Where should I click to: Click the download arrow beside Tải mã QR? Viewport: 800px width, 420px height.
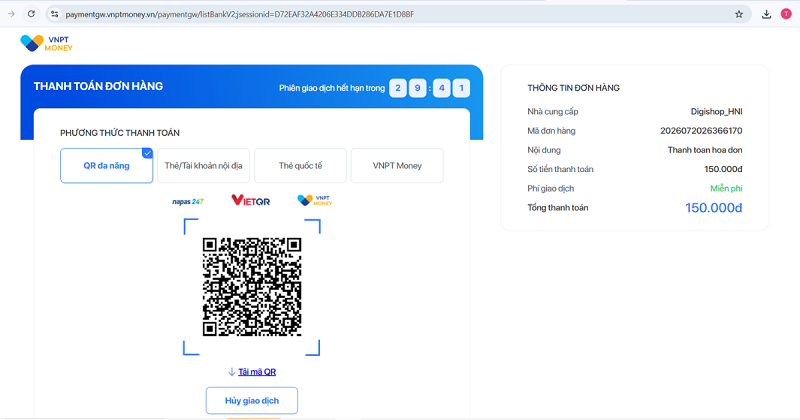[232, 372]
